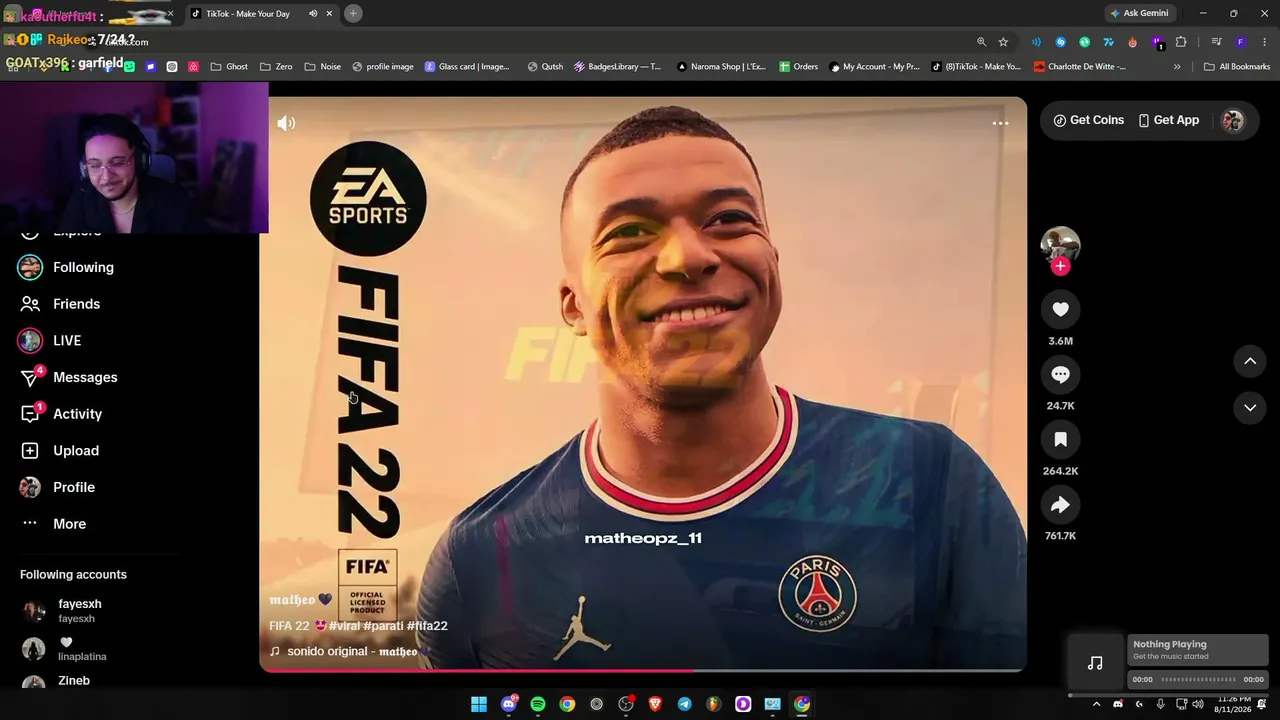Image resolution: width=1280 pixels, height=720 pixels.
Task: Open the Chrome three-dot menu
Action: tap(1263, 42)
